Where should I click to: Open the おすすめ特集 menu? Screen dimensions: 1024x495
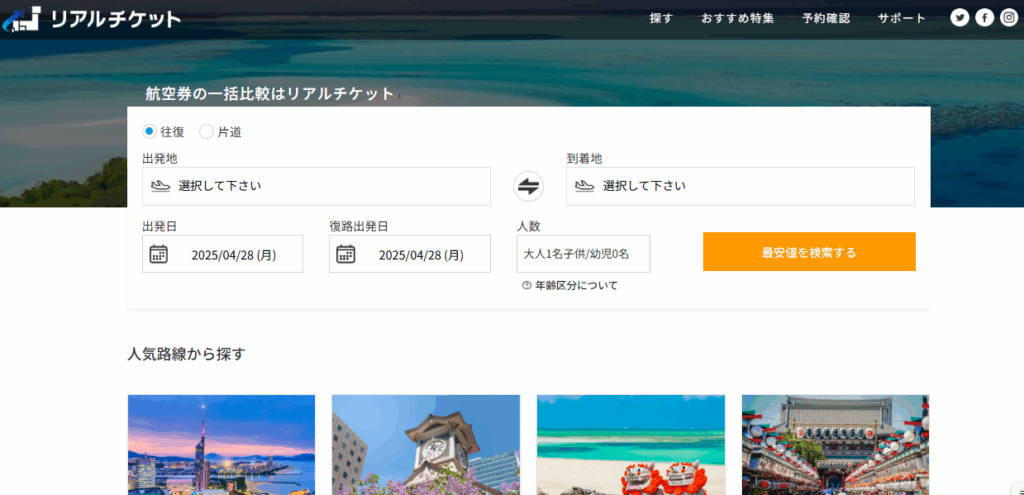738,18
